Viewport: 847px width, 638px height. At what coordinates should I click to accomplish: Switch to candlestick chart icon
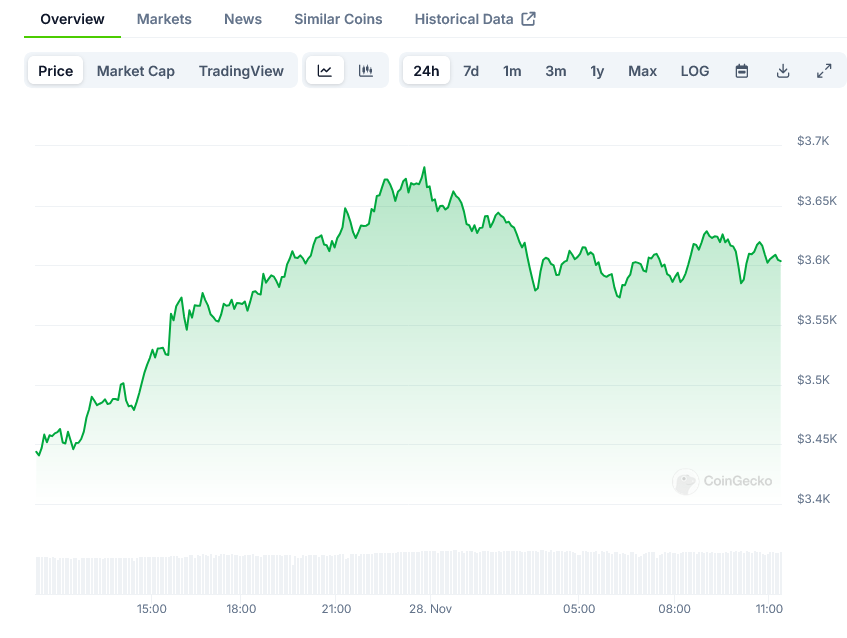(366, 71)
